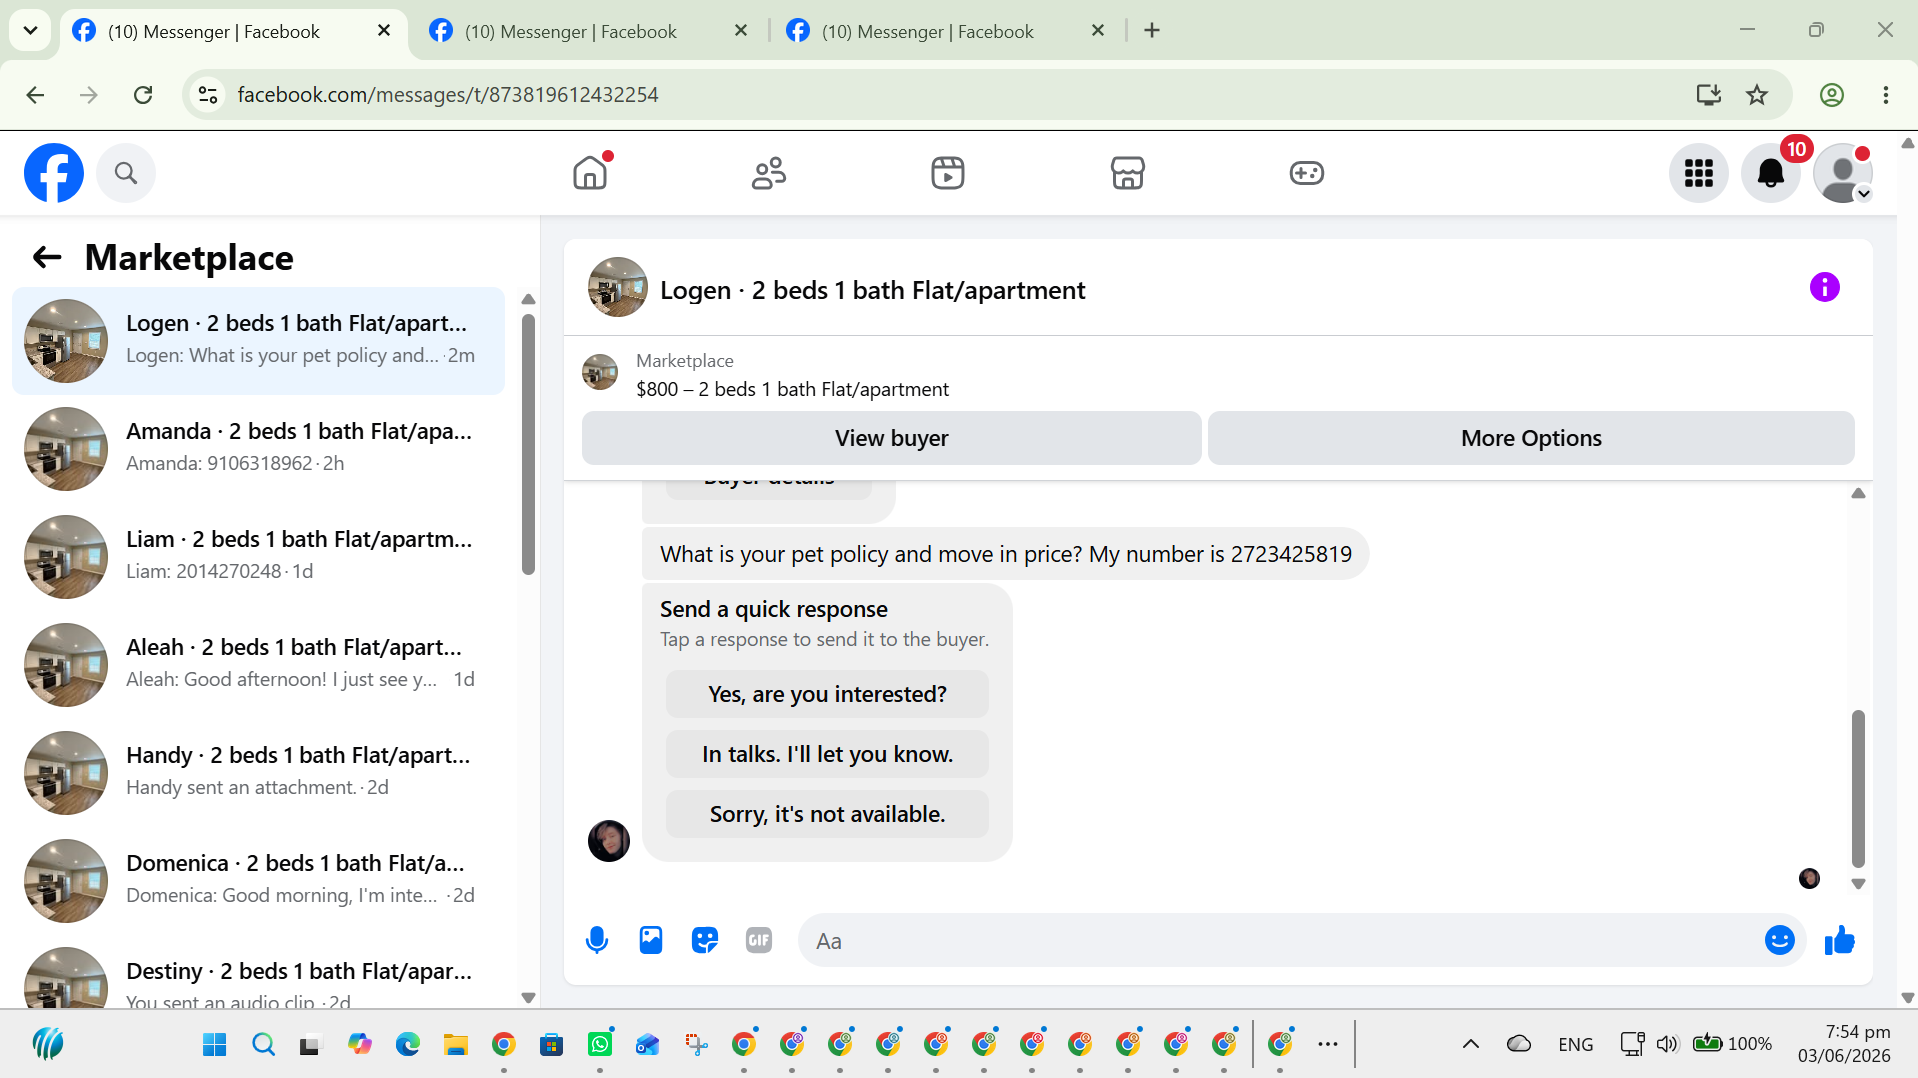Image resolution: width=1918 pixels, height=1078 pixels.
Task: View site information icon in address bar
Action: click(x=208, y=95)
